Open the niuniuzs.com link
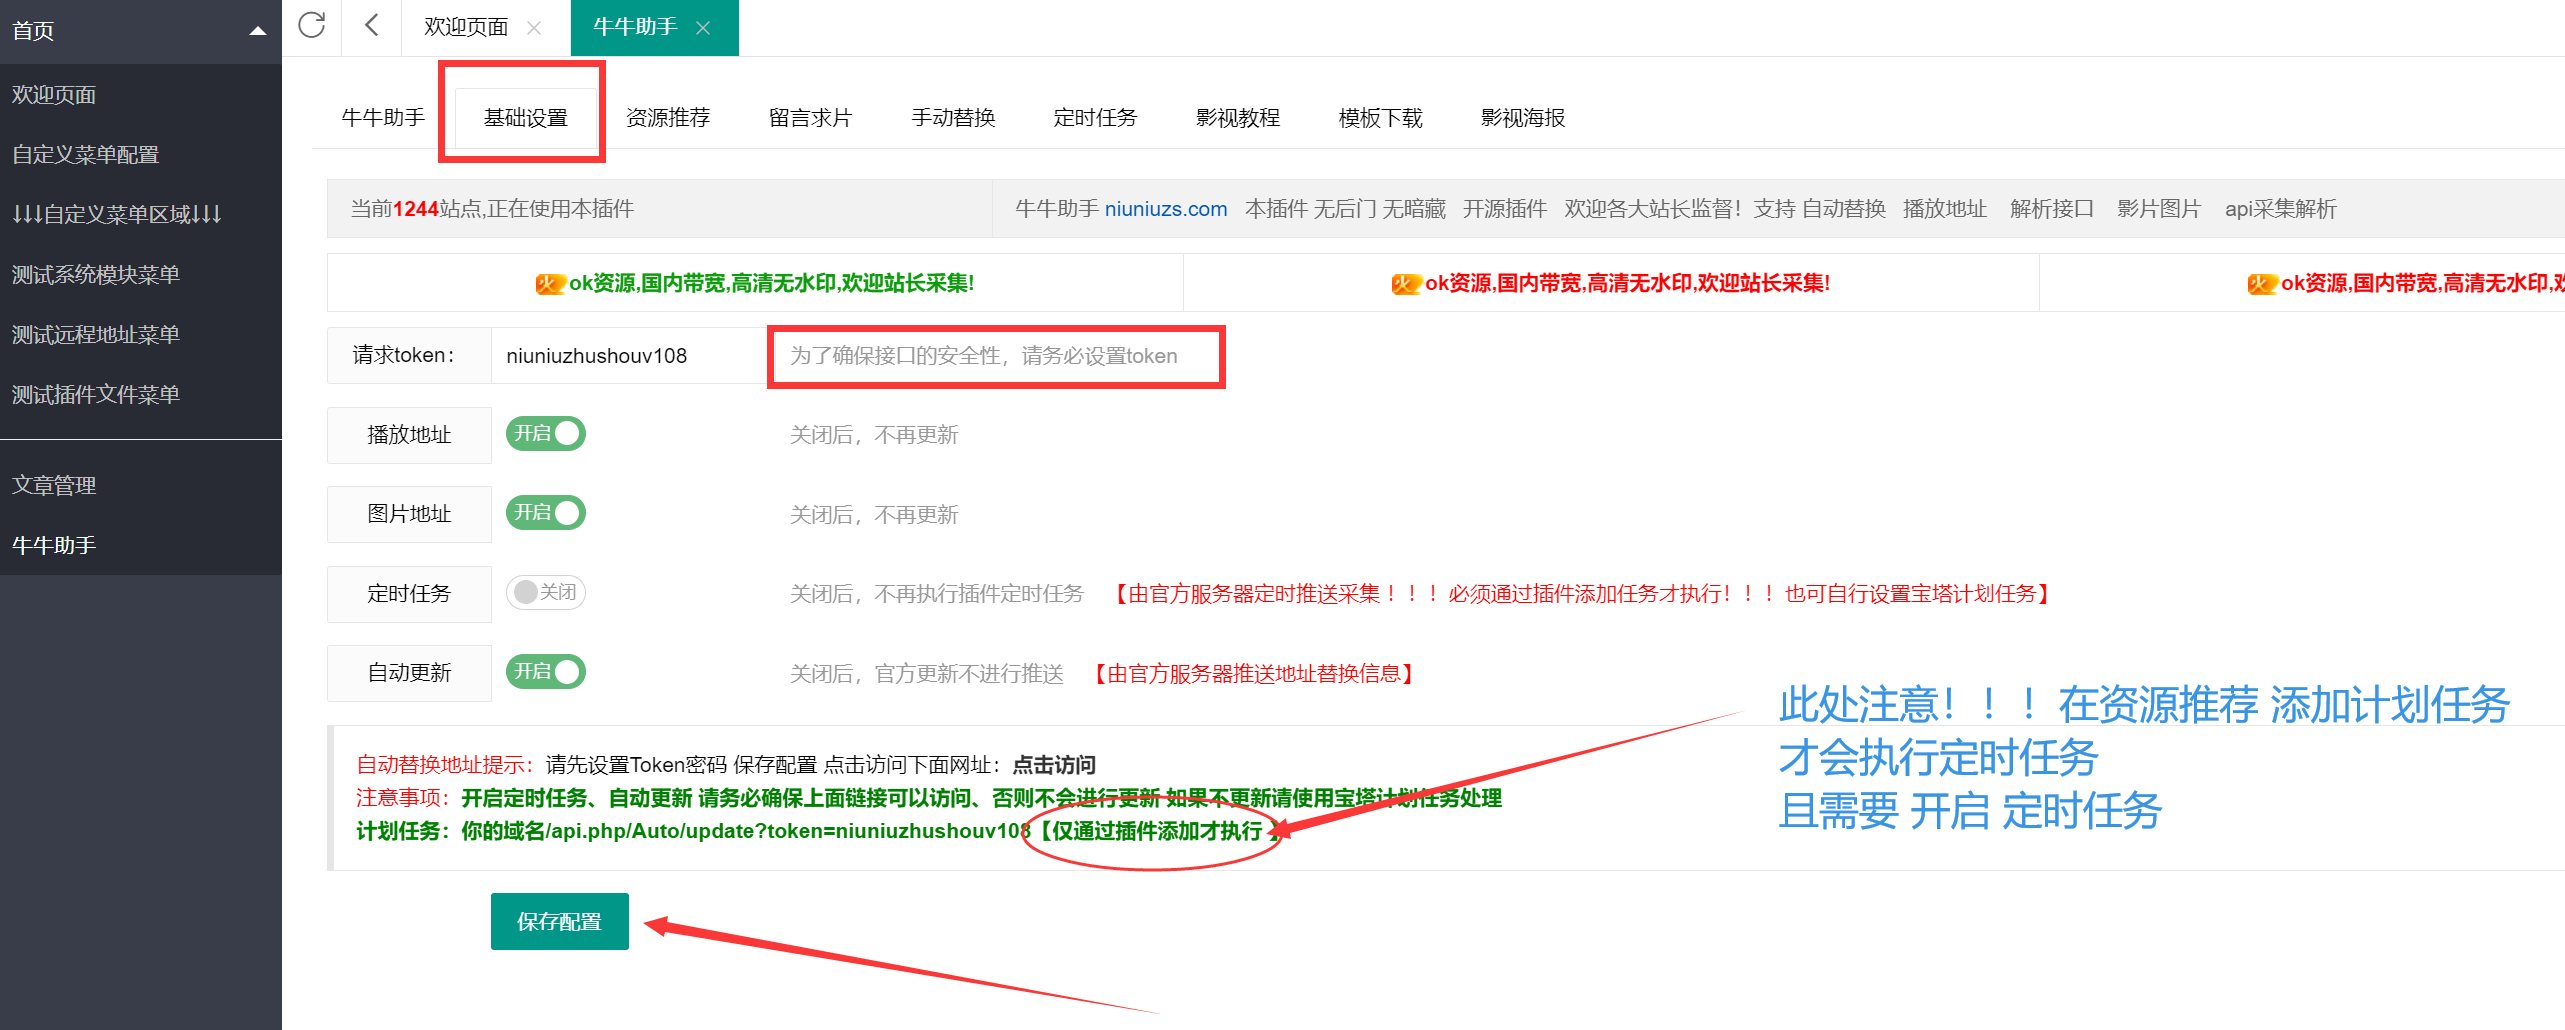Screen dimensions: 2565x1030 pyautogui.click(x=1165, y=209)
